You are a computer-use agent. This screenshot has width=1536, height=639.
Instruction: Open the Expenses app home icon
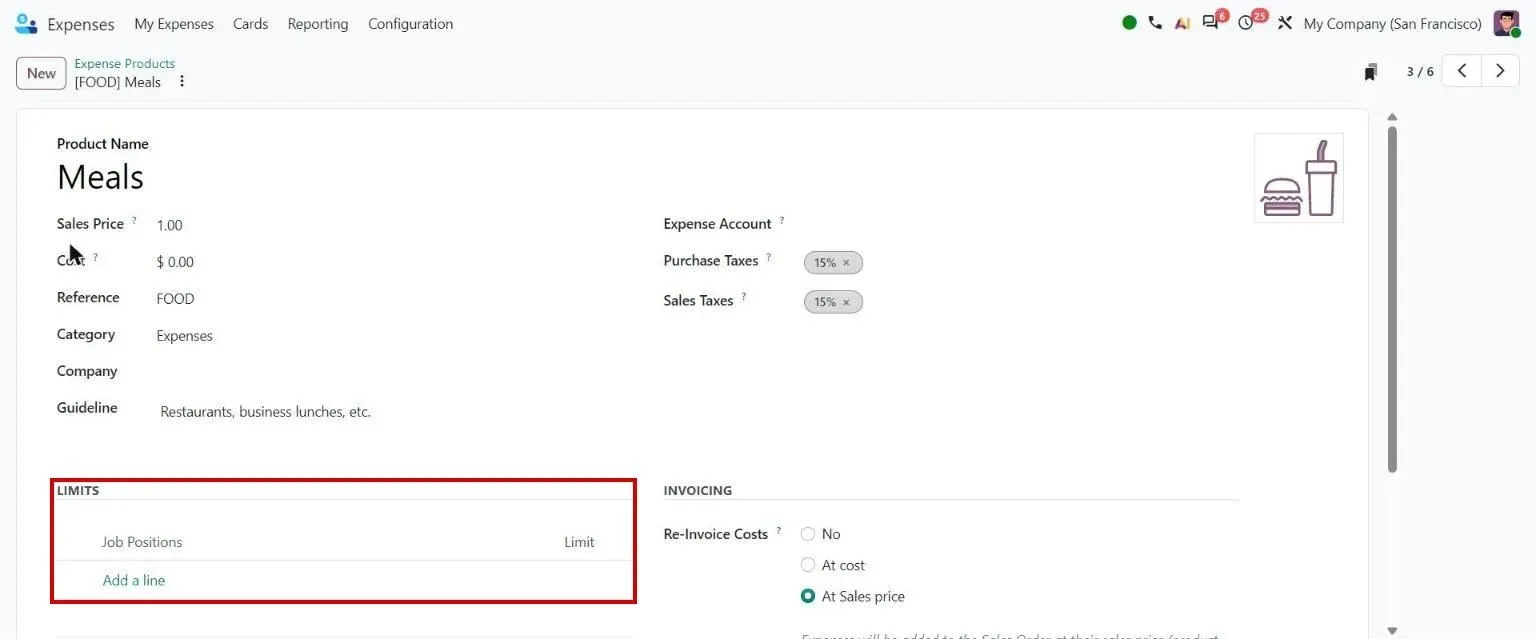[x=26, y=23]
